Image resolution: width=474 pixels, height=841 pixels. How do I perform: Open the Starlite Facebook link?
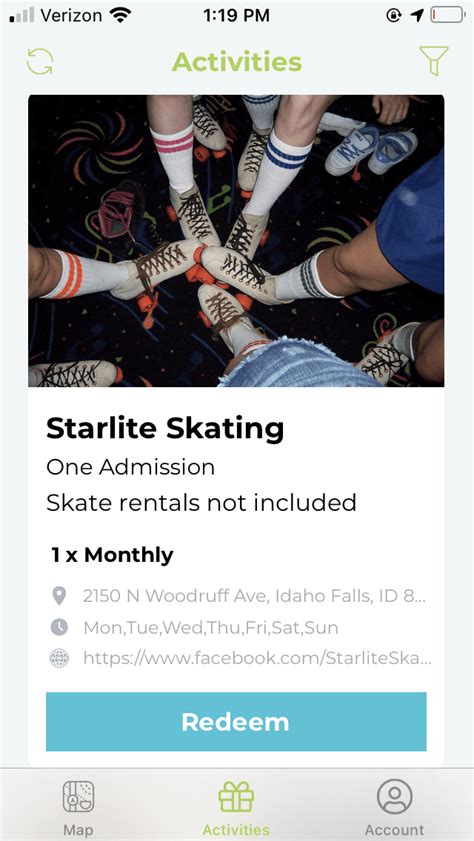pos(257,659)
